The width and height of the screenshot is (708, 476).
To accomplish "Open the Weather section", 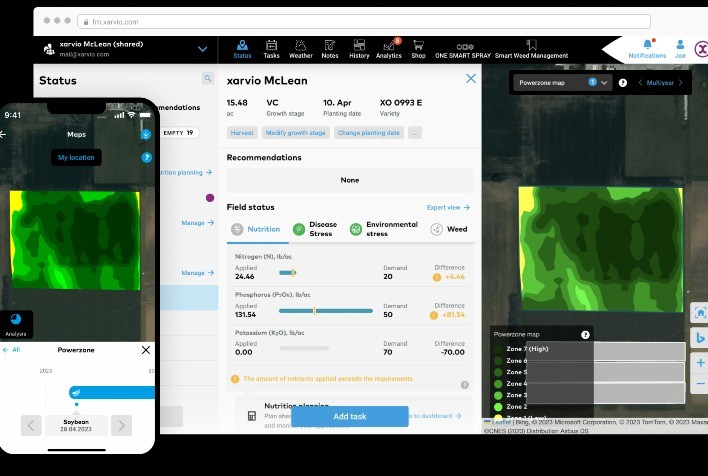I will click(300, 49).
